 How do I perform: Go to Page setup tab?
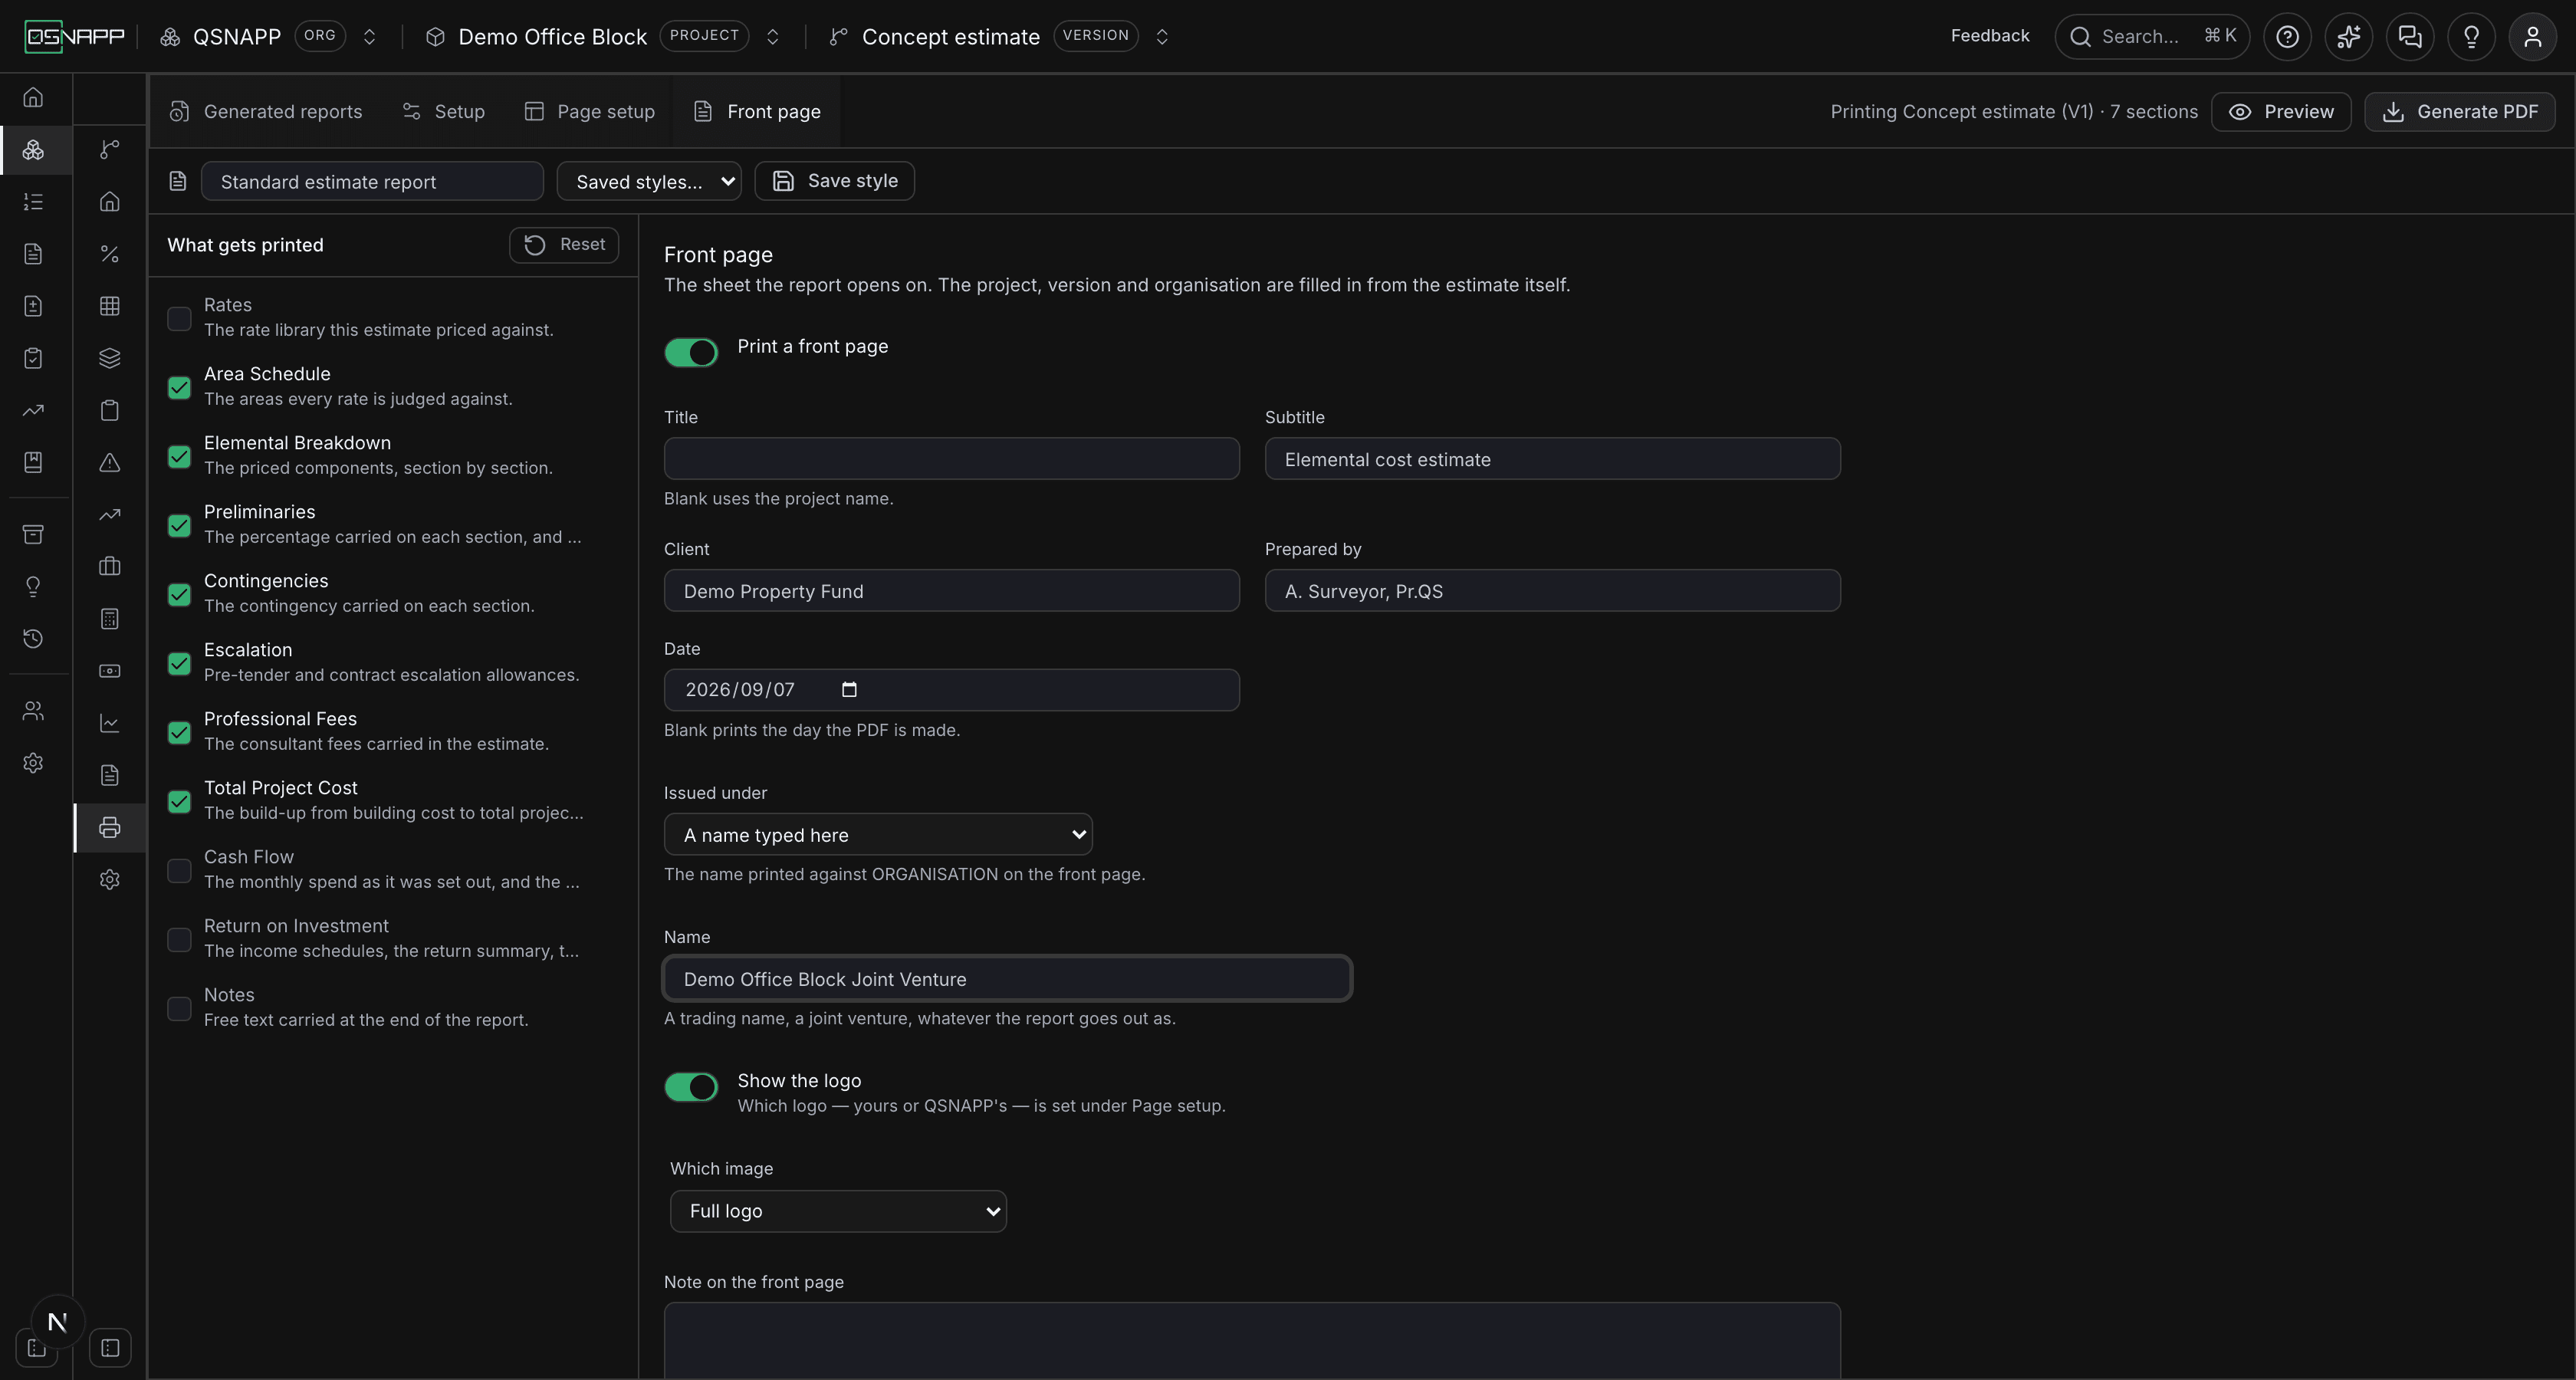(590, 111)
